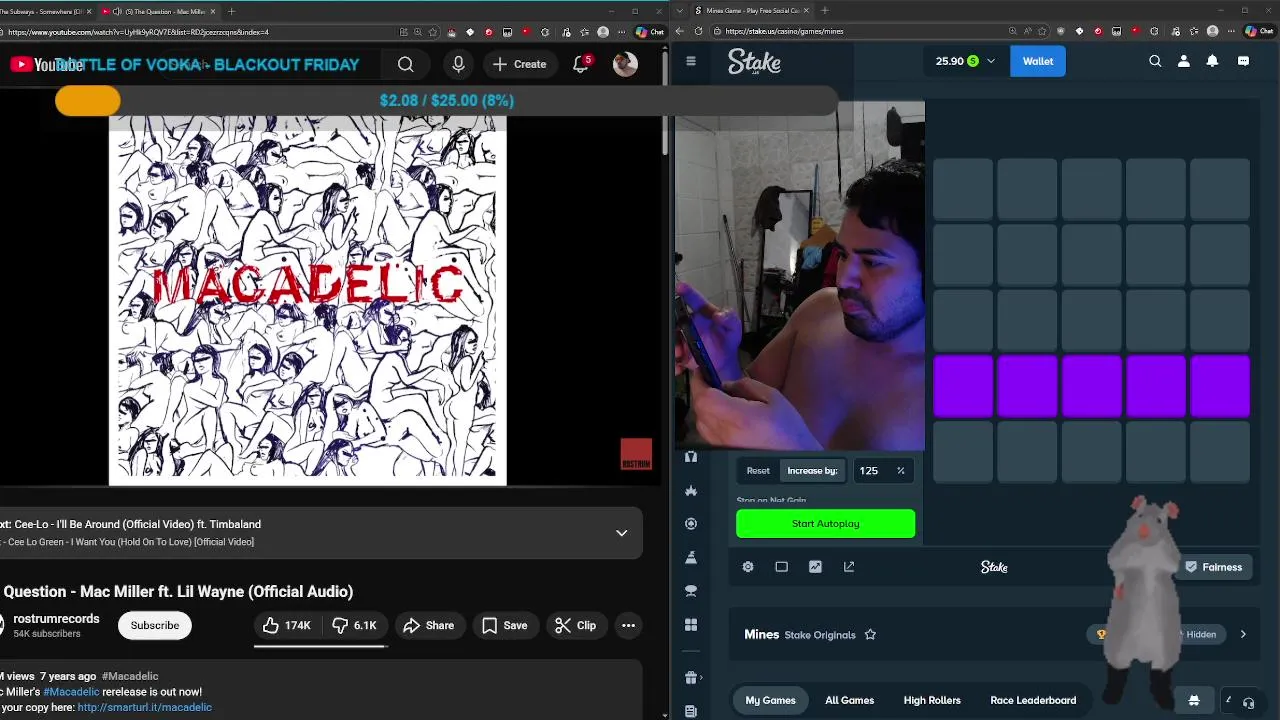
Task: Open new tab in YouTube browser window
Action: [x=231, y=11]
